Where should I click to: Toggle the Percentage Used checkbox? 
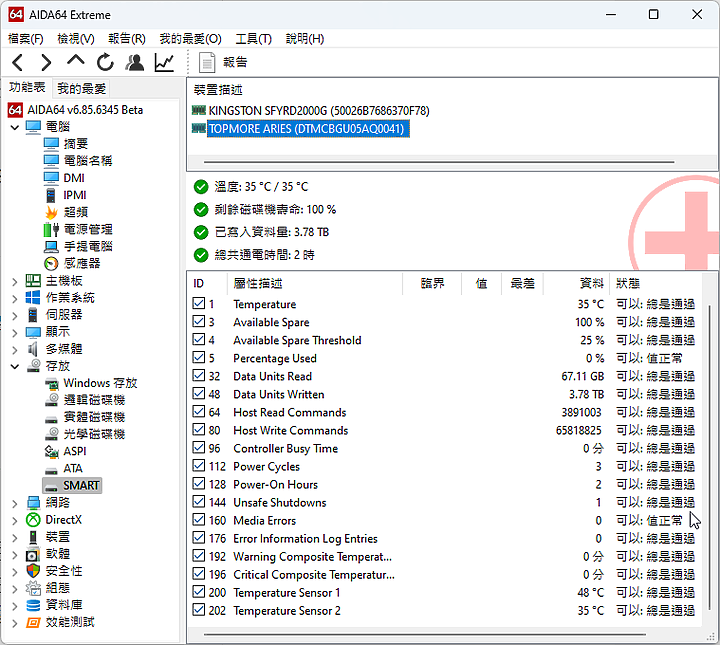coord(199,357)
